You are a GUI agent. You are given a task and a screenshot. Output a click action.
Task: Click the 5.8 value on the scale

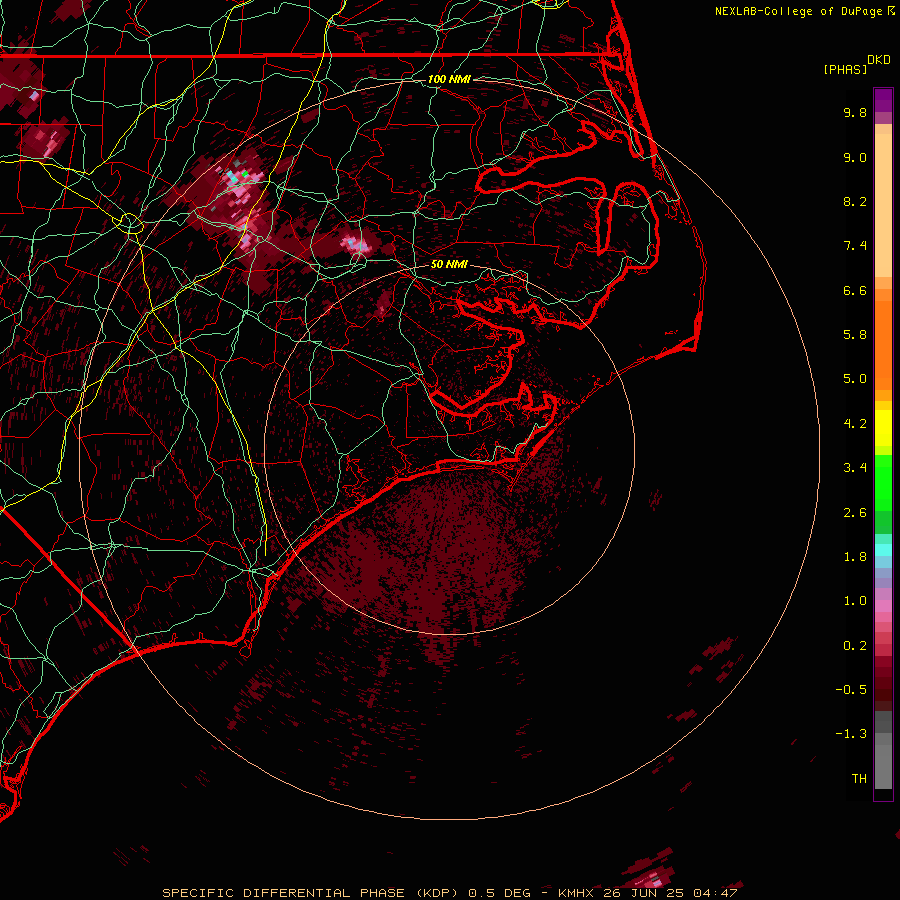pyautogui.click(x=855, y=335)
